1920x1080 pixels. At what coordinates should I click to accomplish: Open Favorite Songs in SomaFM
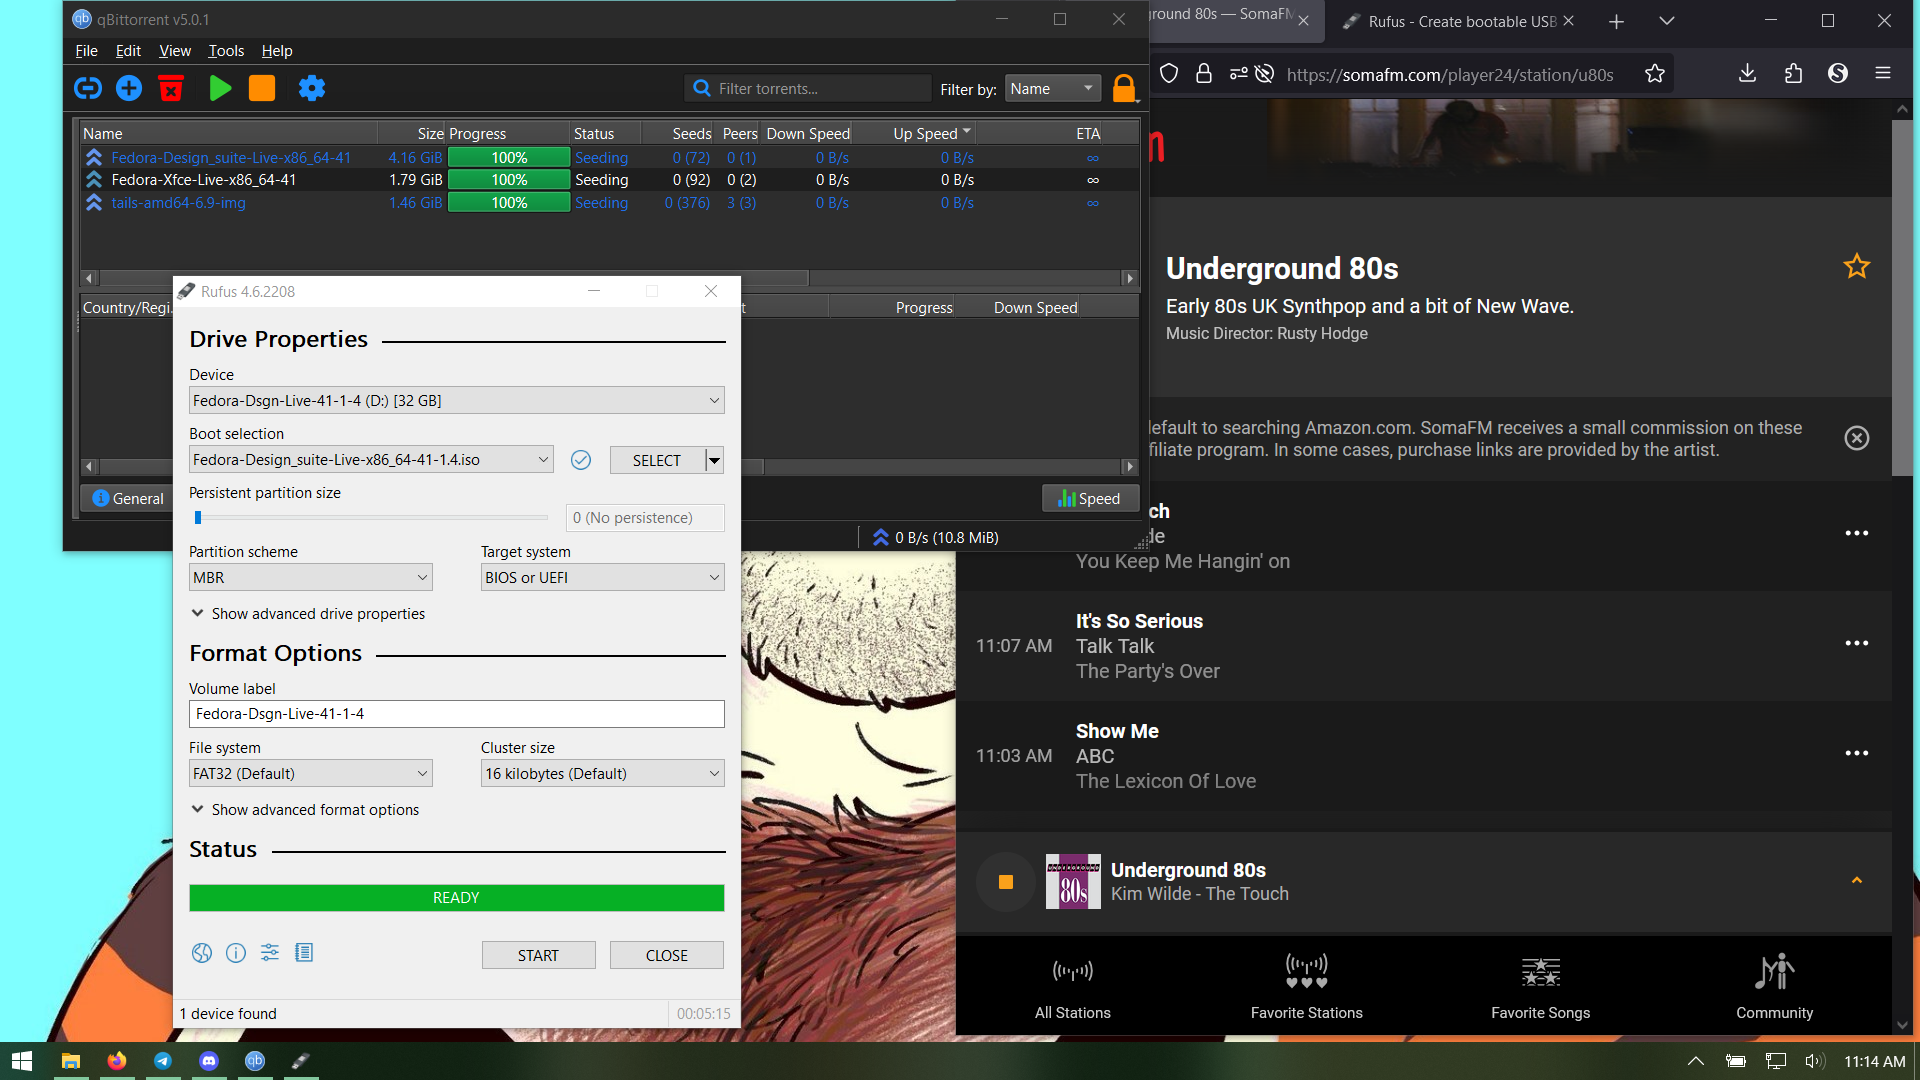pyautogui.click(x=1541, y=987)
